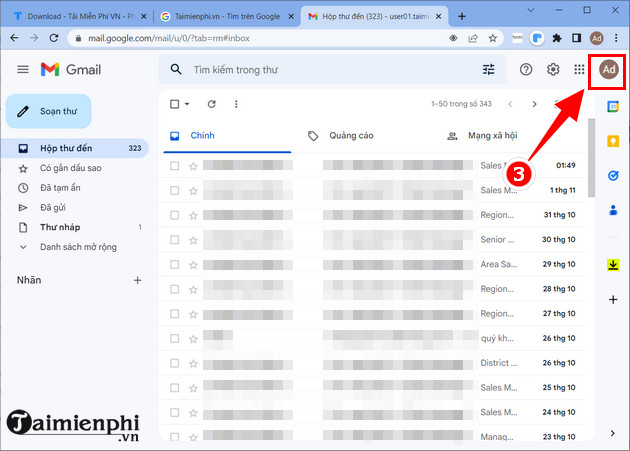630x451 pixels.
Task: Select the email dated 1 thg 11
Action: 174,190
